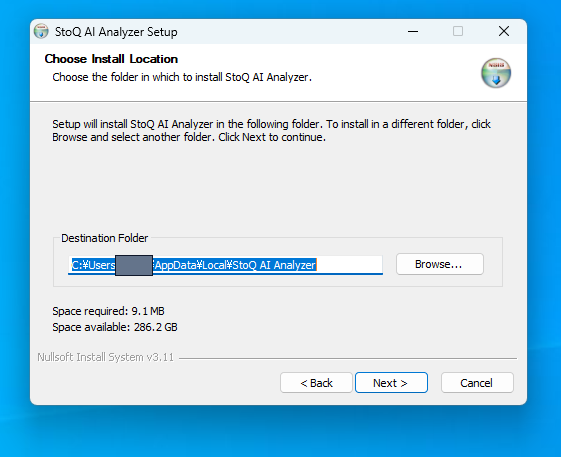Close the setup window
This screenshot has width=561, height=457.
point(504,31)
